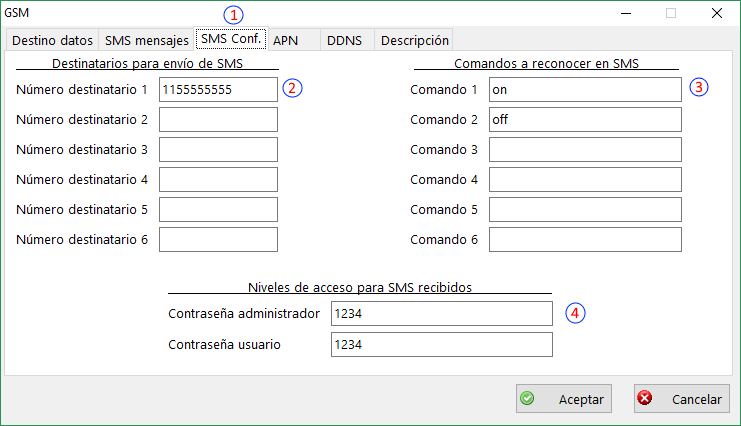Viewport: 741px width, 426px height.
Task: Open the APN tab
Action: 286,40
